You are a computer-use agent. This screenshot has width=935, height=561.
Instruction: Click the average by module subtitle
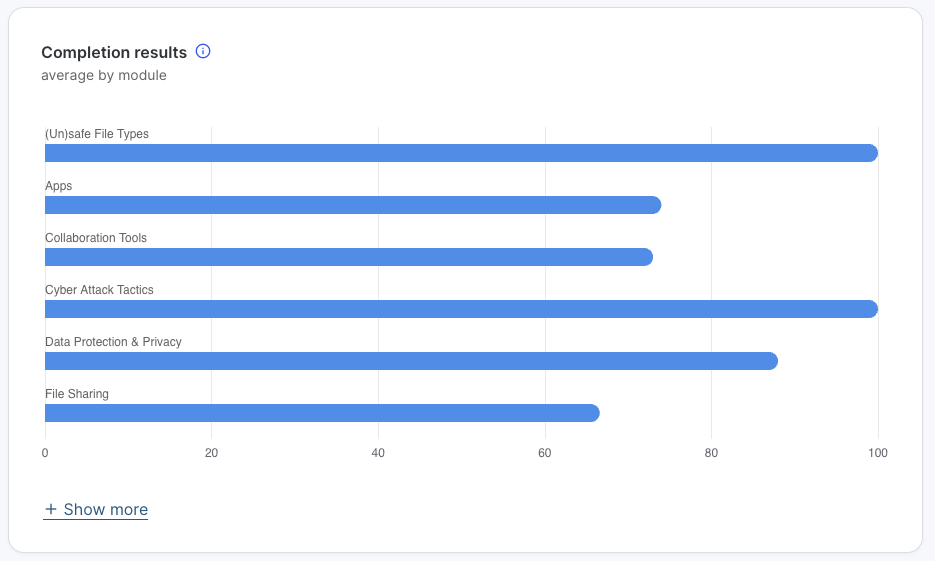tap(104, 75)
